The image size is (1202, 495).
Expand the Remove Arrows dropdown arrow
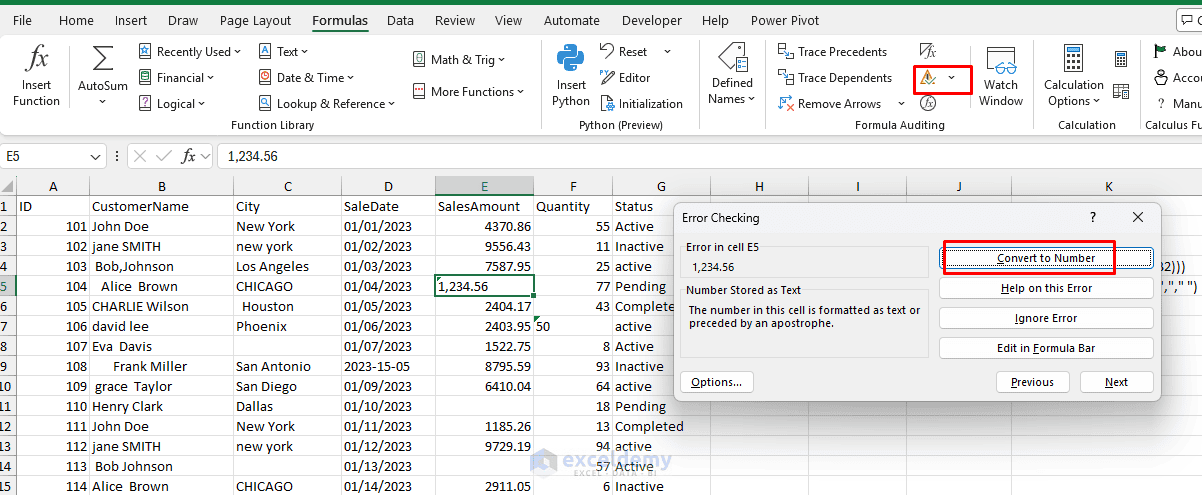[902, 104]
